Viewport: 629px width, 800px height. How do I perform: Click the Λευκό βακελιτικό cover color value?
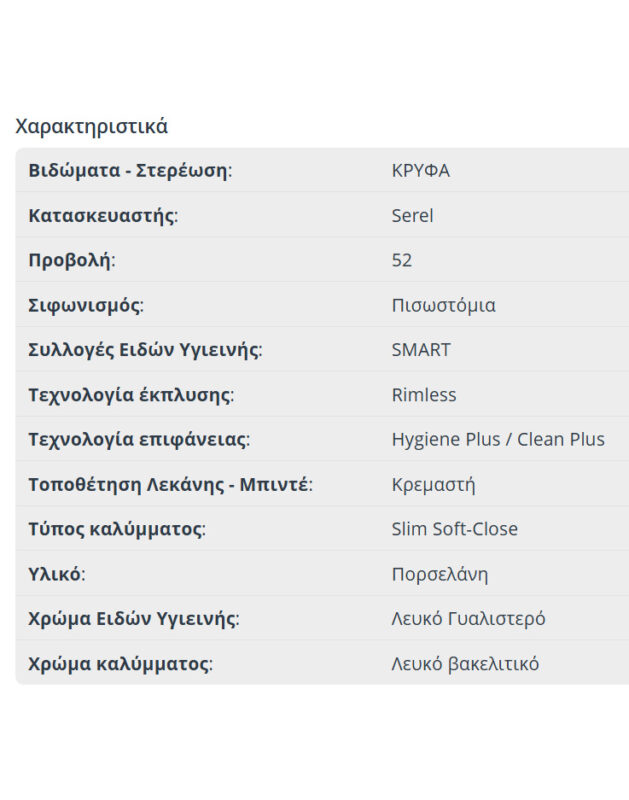pyautogui.click(x=465, y=664)
